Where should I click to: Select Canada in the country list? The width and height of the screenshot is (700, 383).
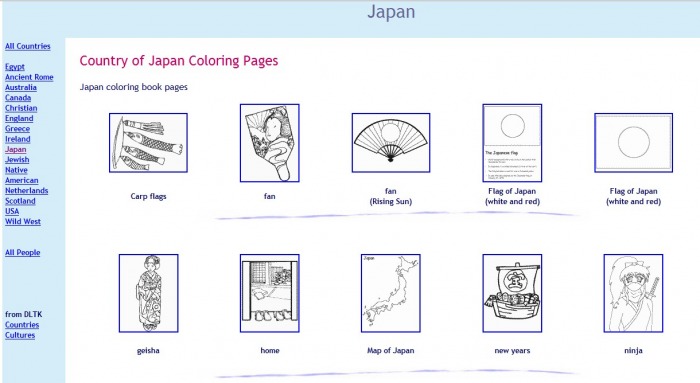18,98
